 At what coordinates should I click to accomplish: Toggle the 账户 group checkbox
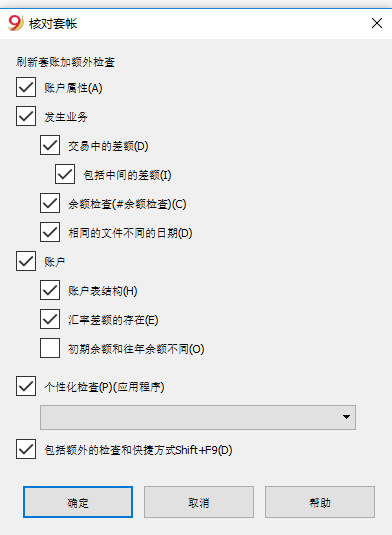tap(26, 261)
